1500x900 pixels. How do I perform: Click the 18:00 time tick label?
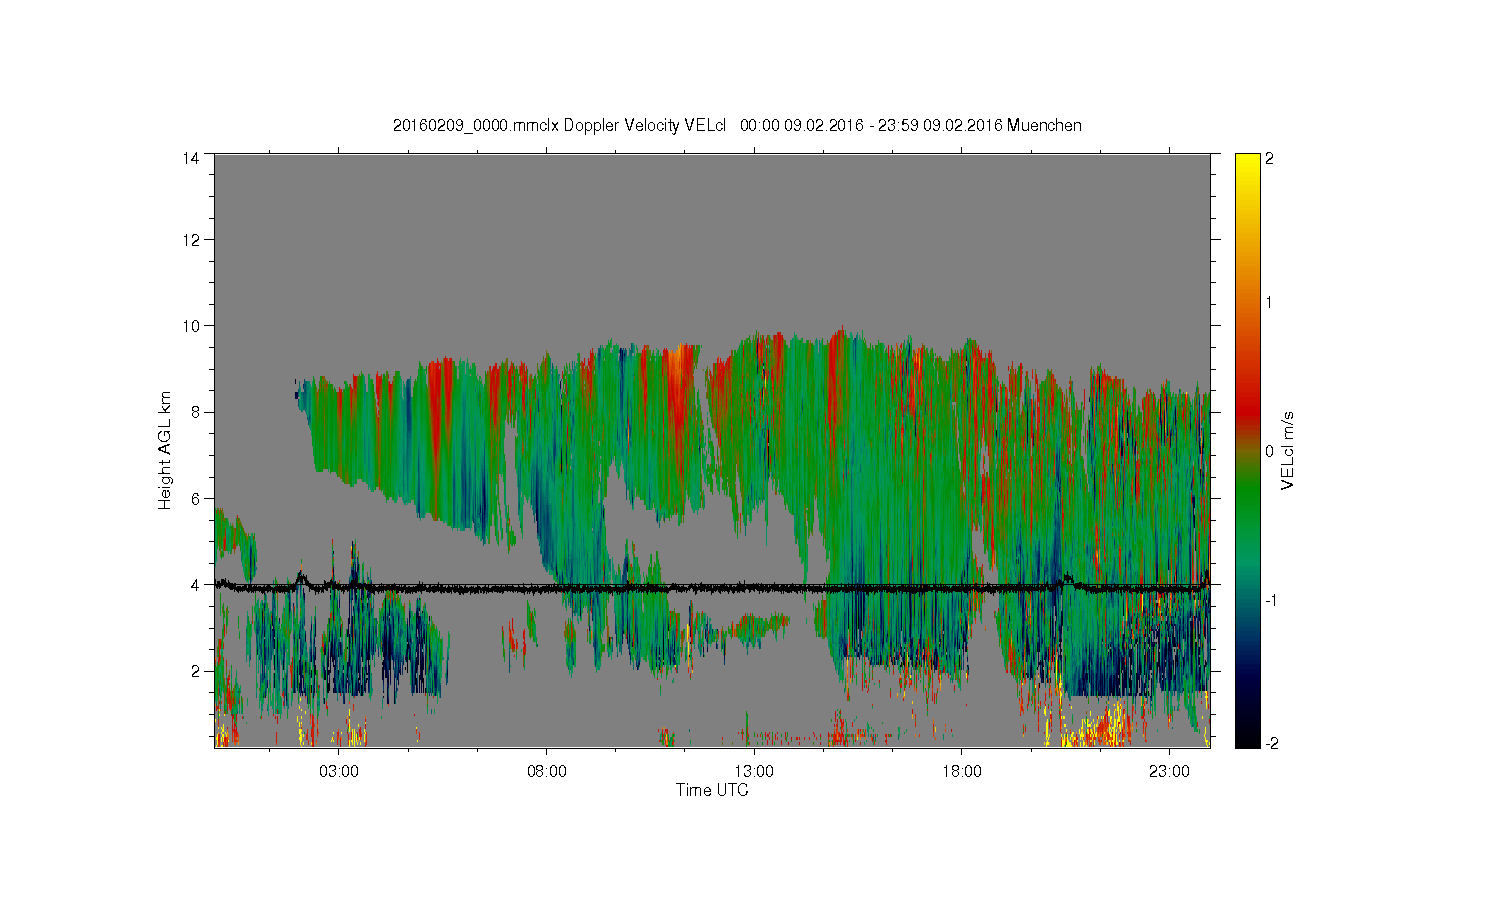(962, 771)
